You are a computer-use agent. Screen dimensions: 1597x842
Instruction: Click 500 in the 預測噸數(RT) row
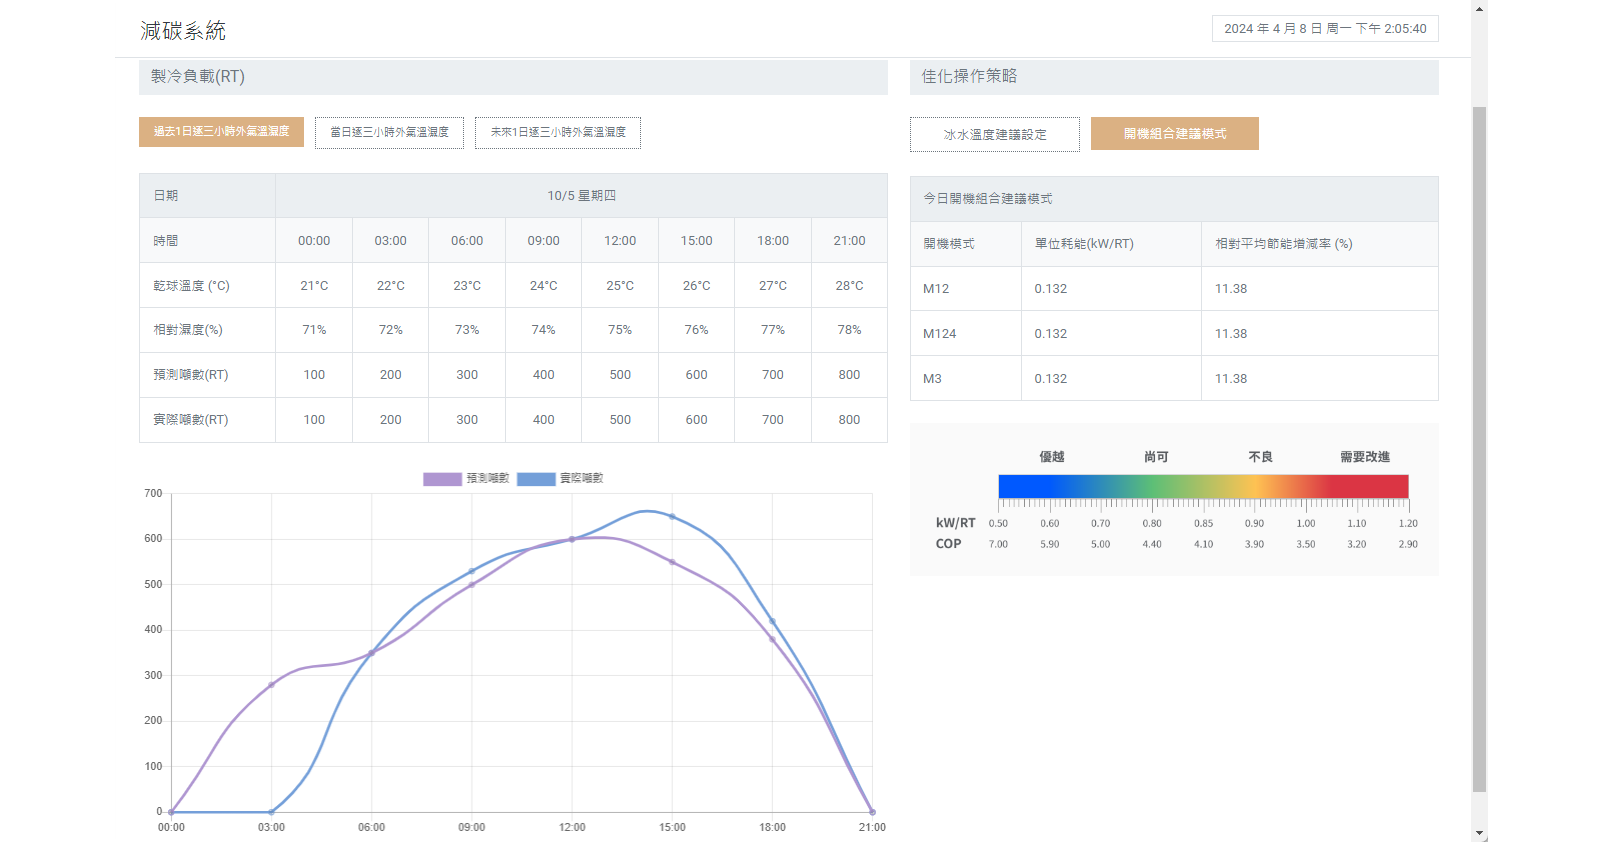pos(620,375)
